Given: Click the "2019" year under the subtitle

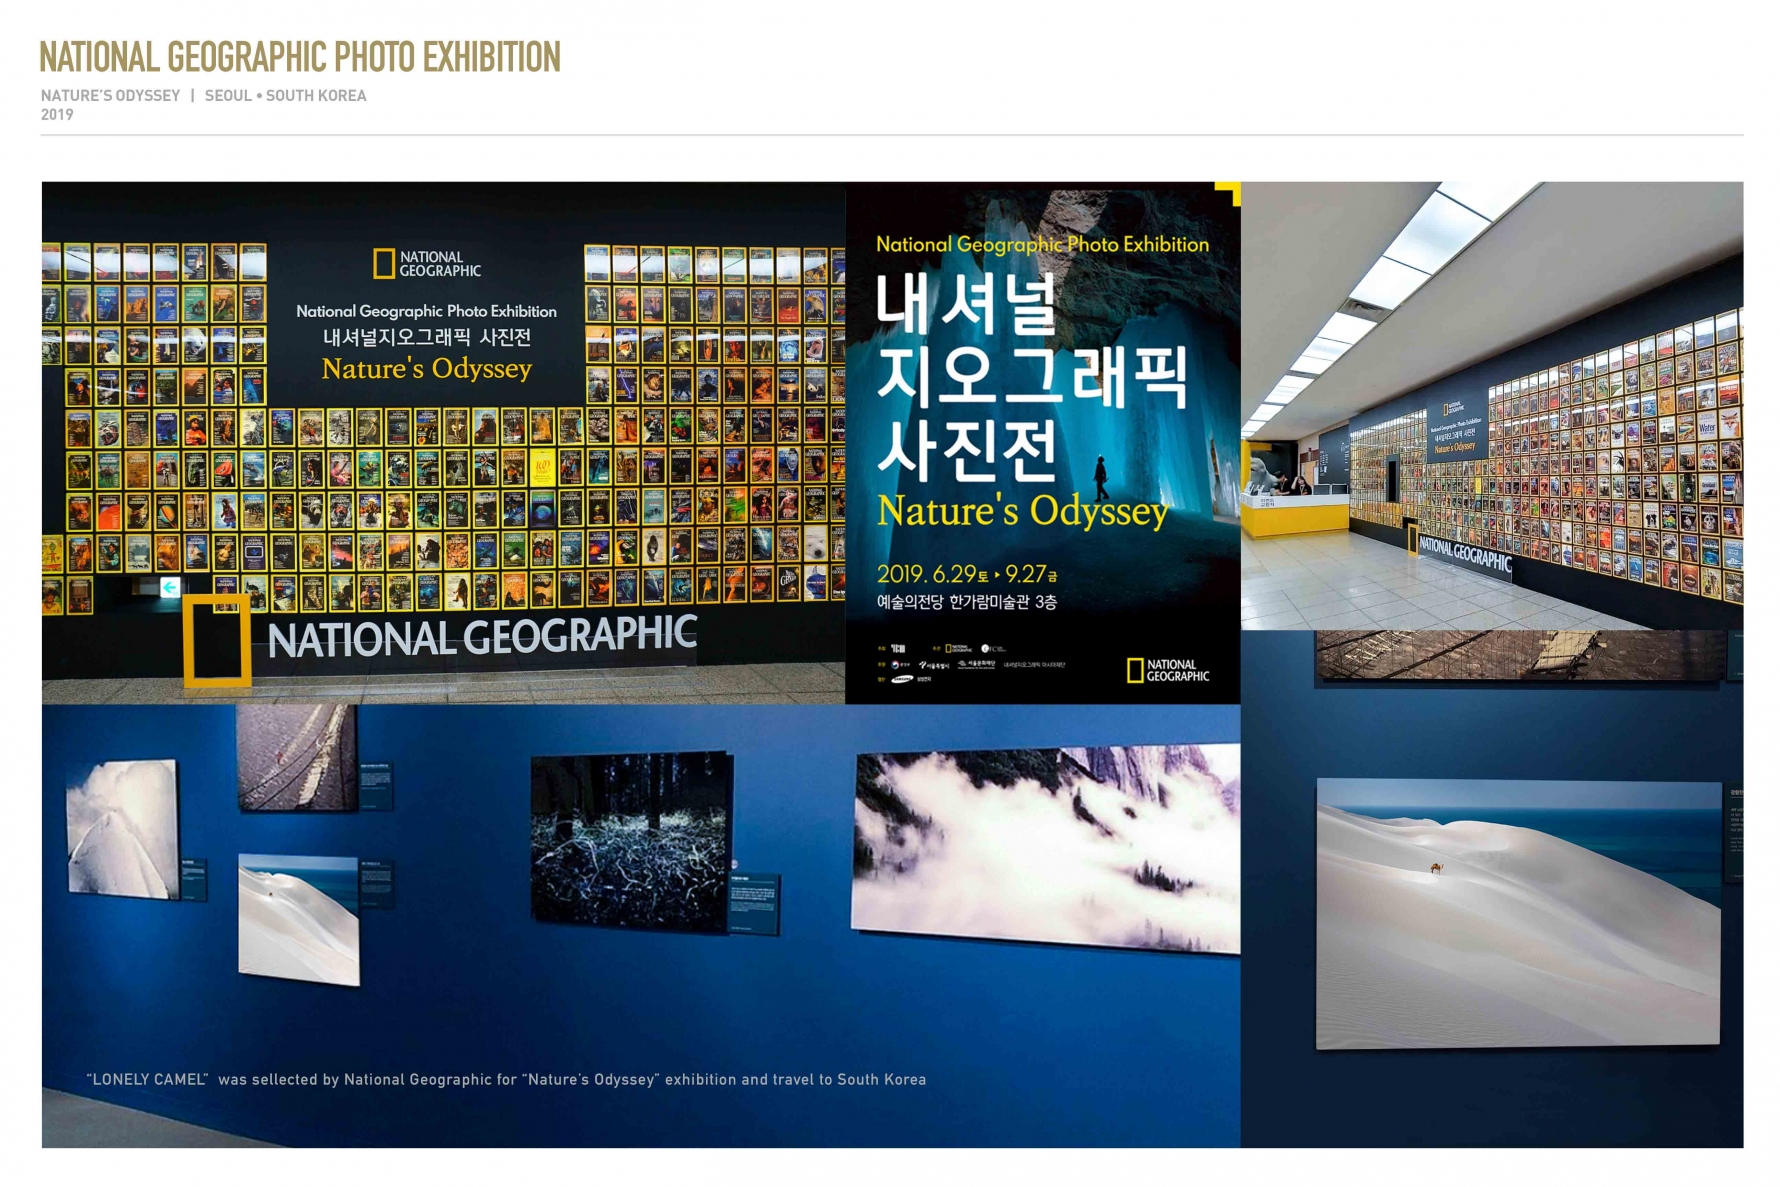Looking at the screenshot, I should 57,115.
